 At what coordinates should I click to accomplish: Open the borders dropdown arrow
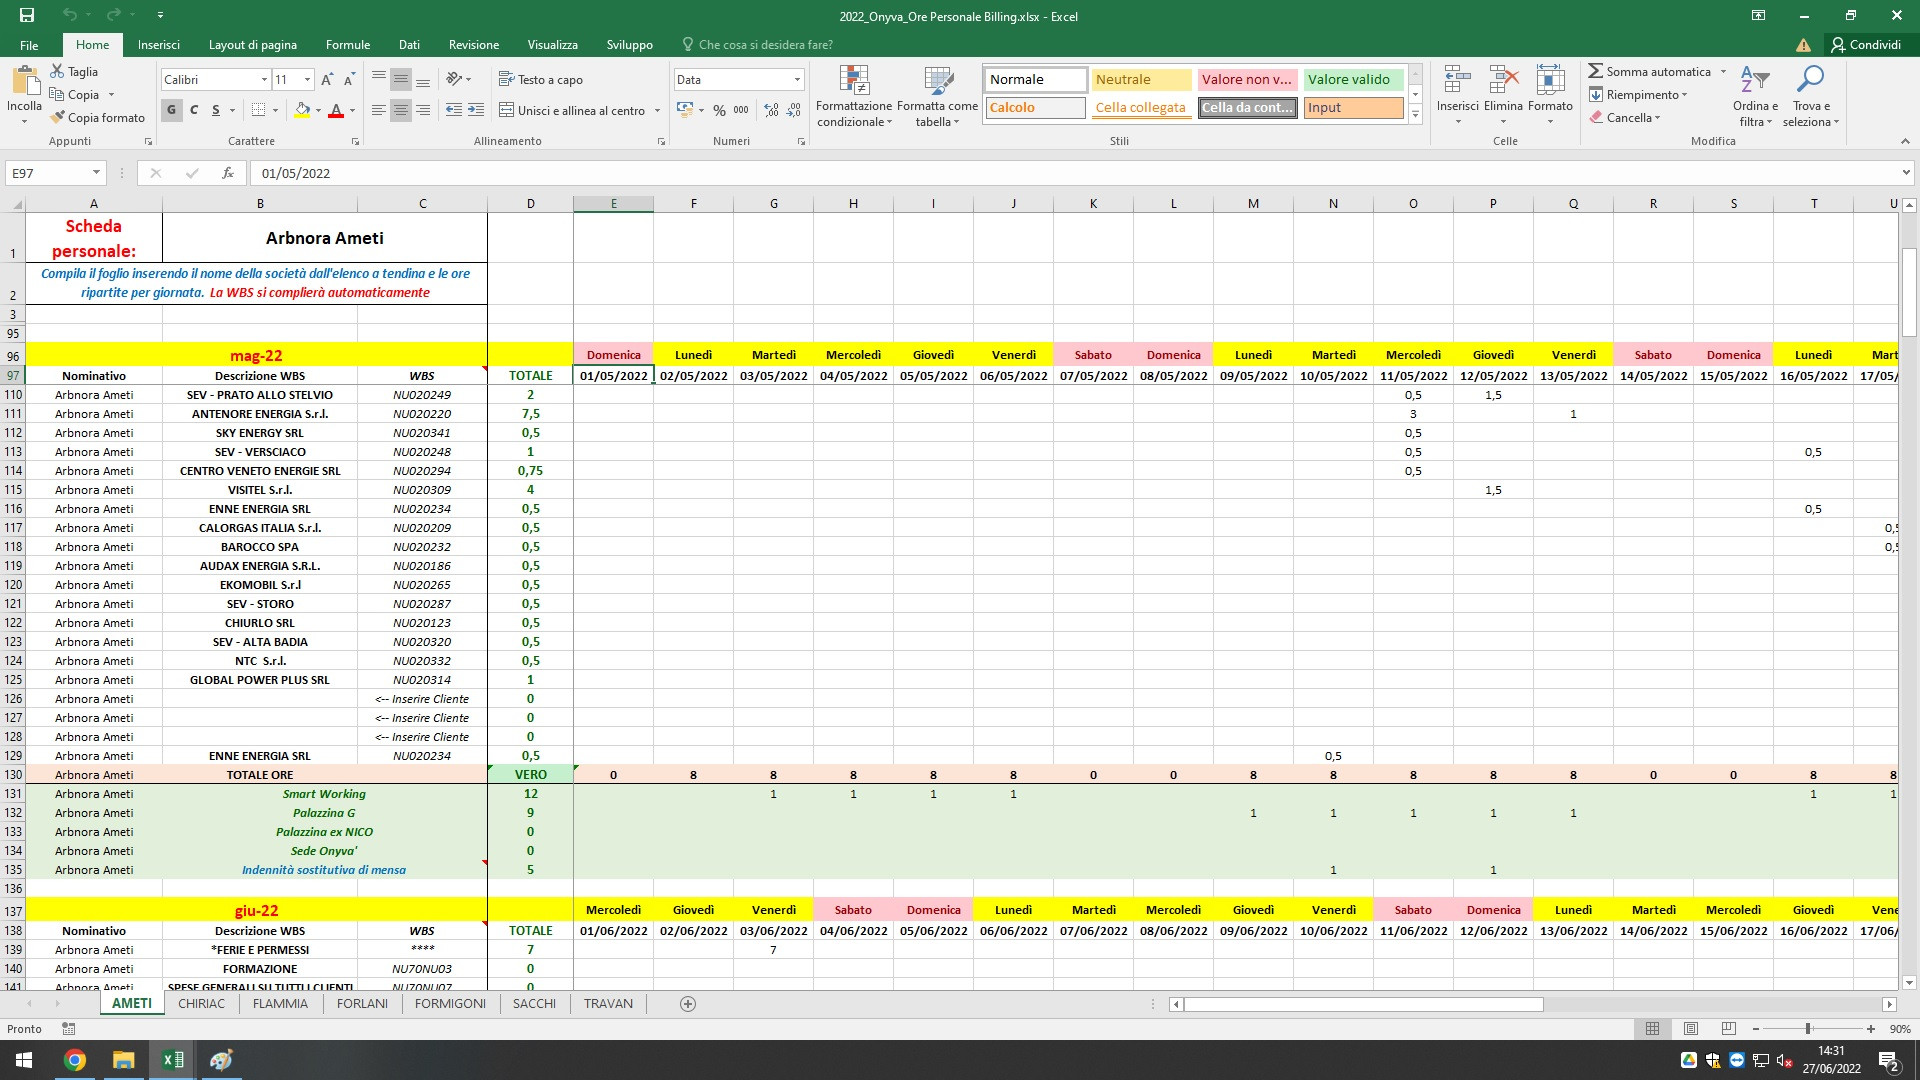276,110
